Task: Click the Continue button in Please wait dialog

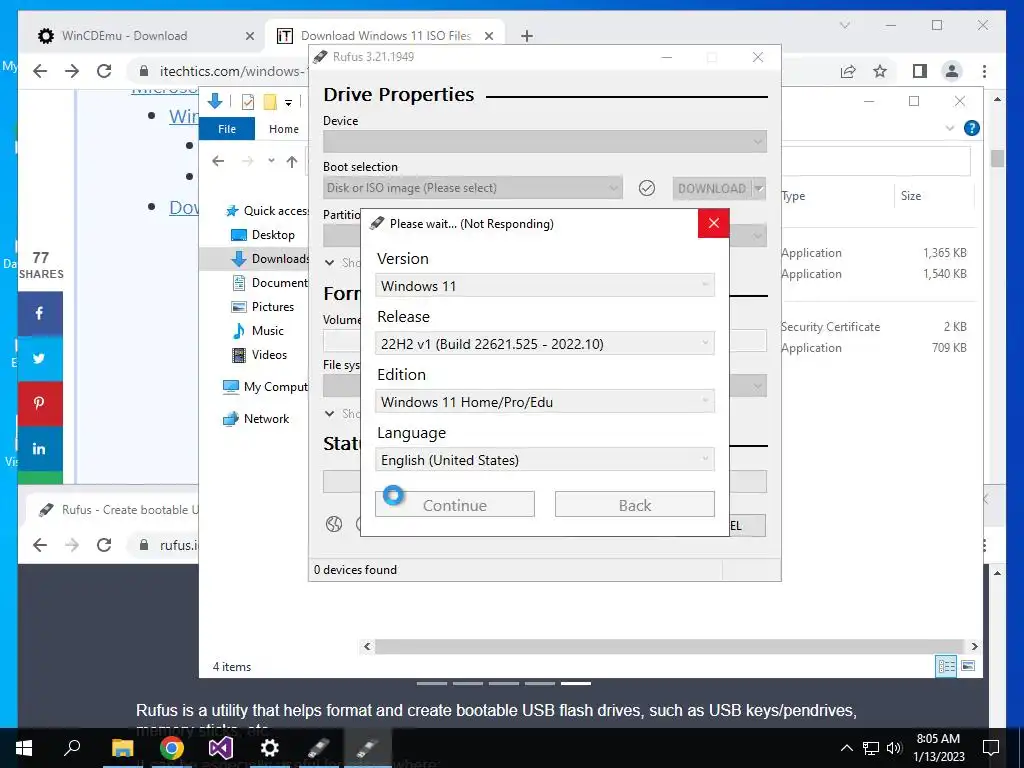Action: [455, 505]
